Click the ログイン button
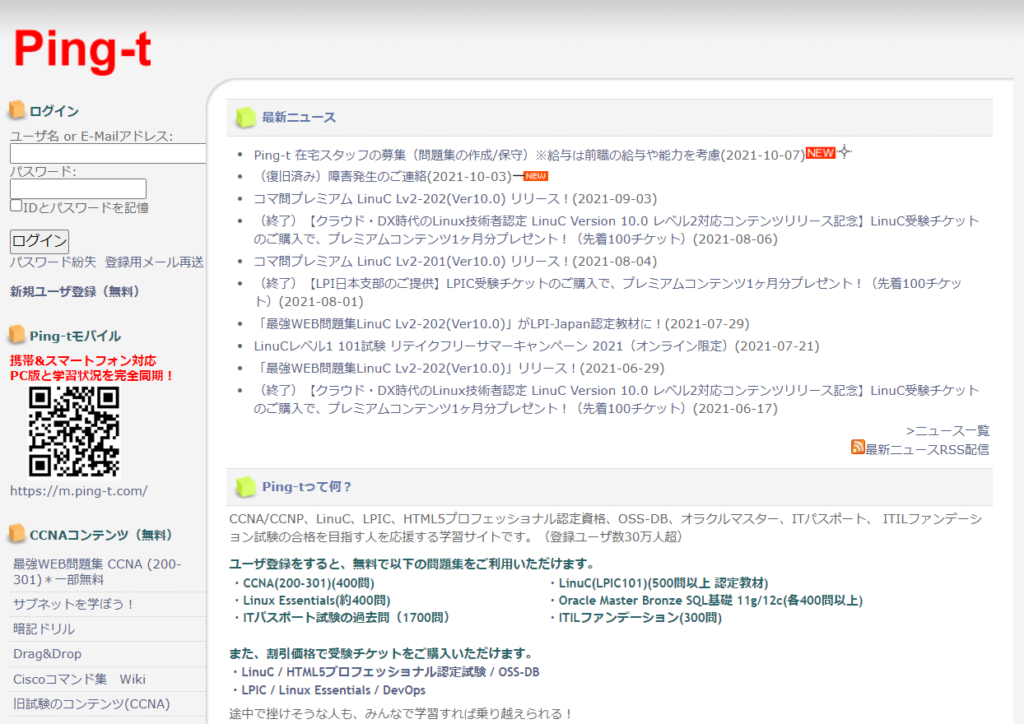This screenshot has height=724, width=1024. (39, 241)
